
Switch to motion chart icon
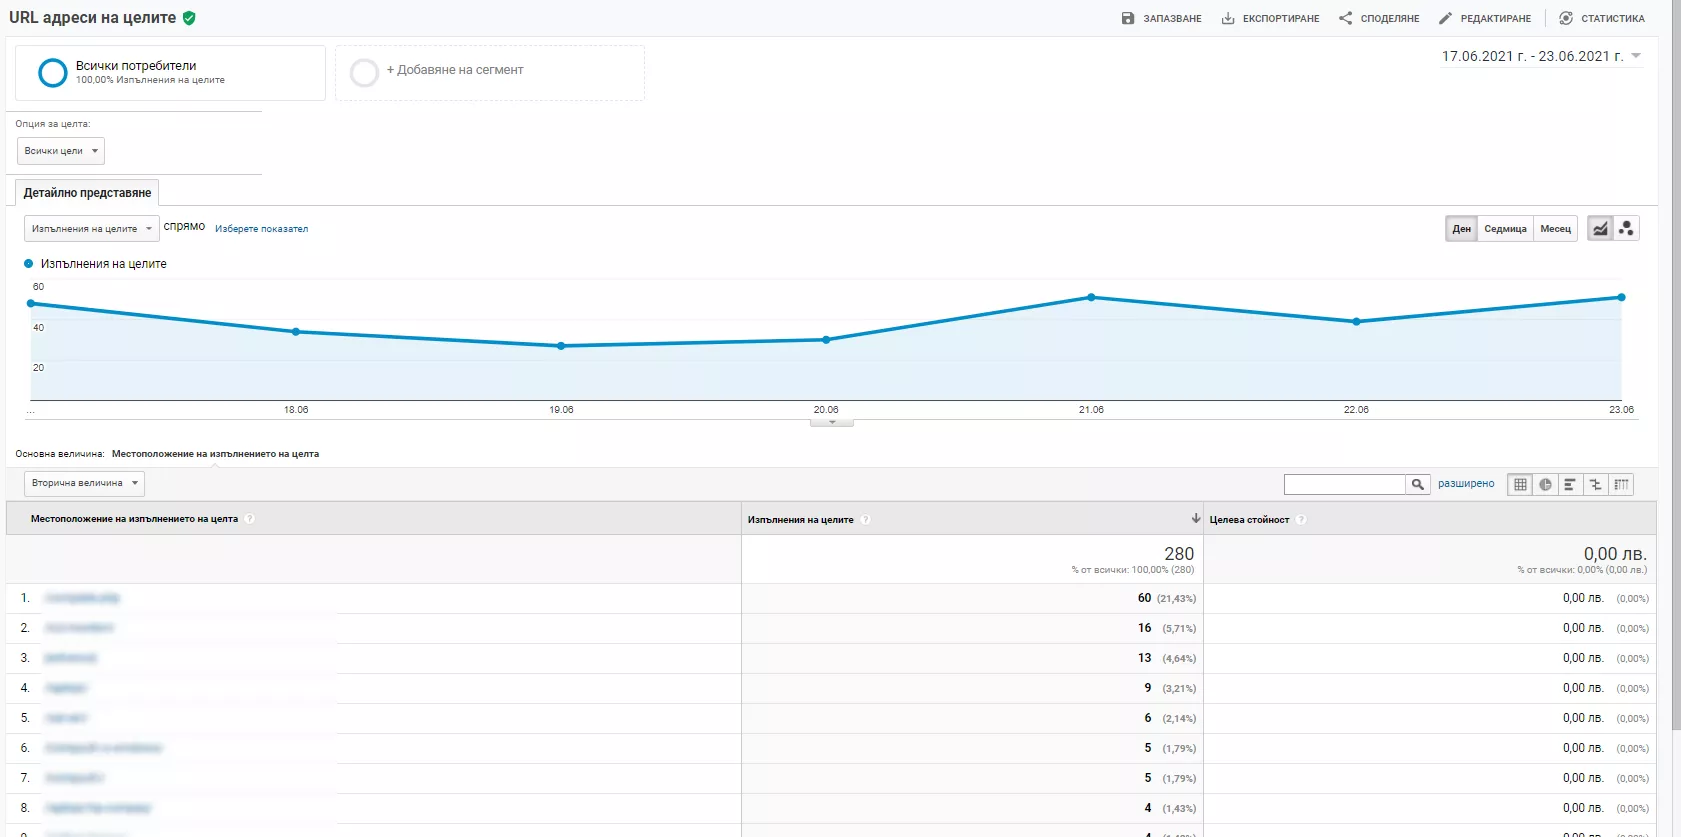click(x=1626, y=229)
